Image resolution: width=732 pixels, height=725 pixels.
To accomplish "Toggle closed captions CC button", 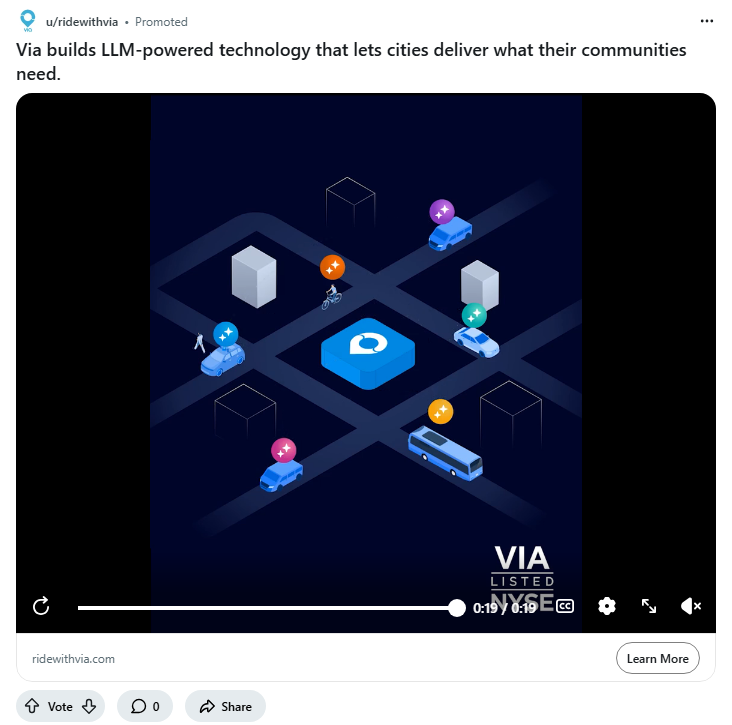I will pyautogui.click(x=565, y=606).
